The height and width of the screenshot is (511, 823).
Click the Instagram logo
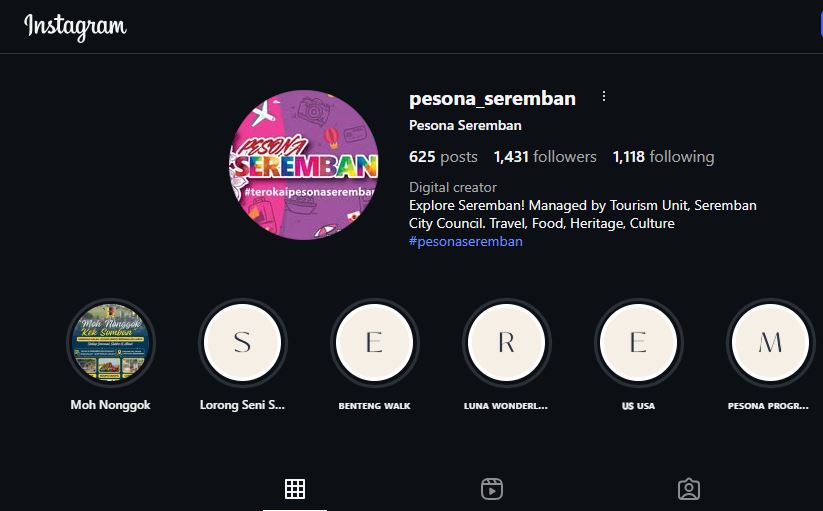[76, 26]
